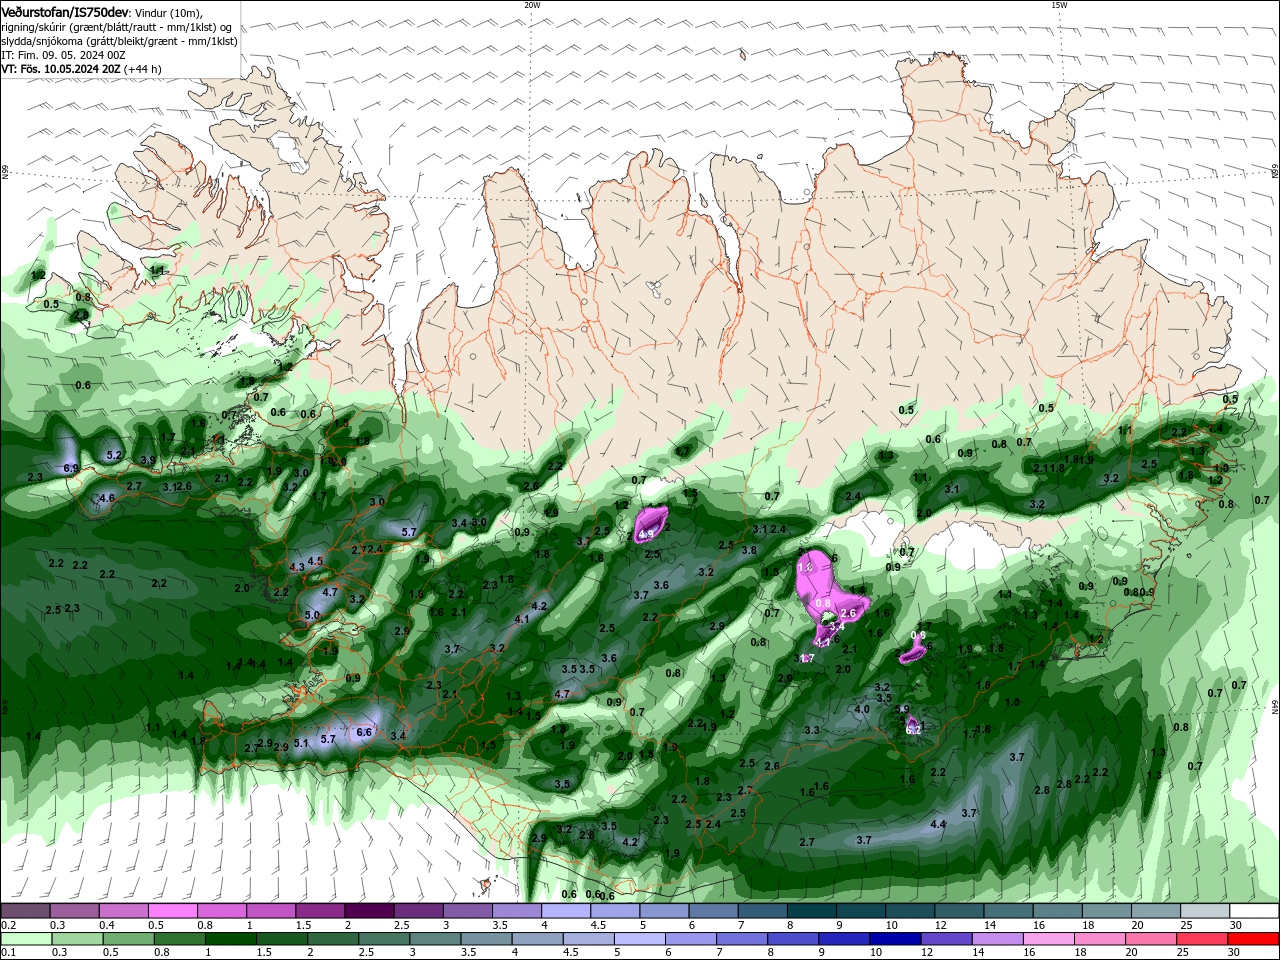
Task: Click the 4.0 precipitation value on the map
Action: 862,710
